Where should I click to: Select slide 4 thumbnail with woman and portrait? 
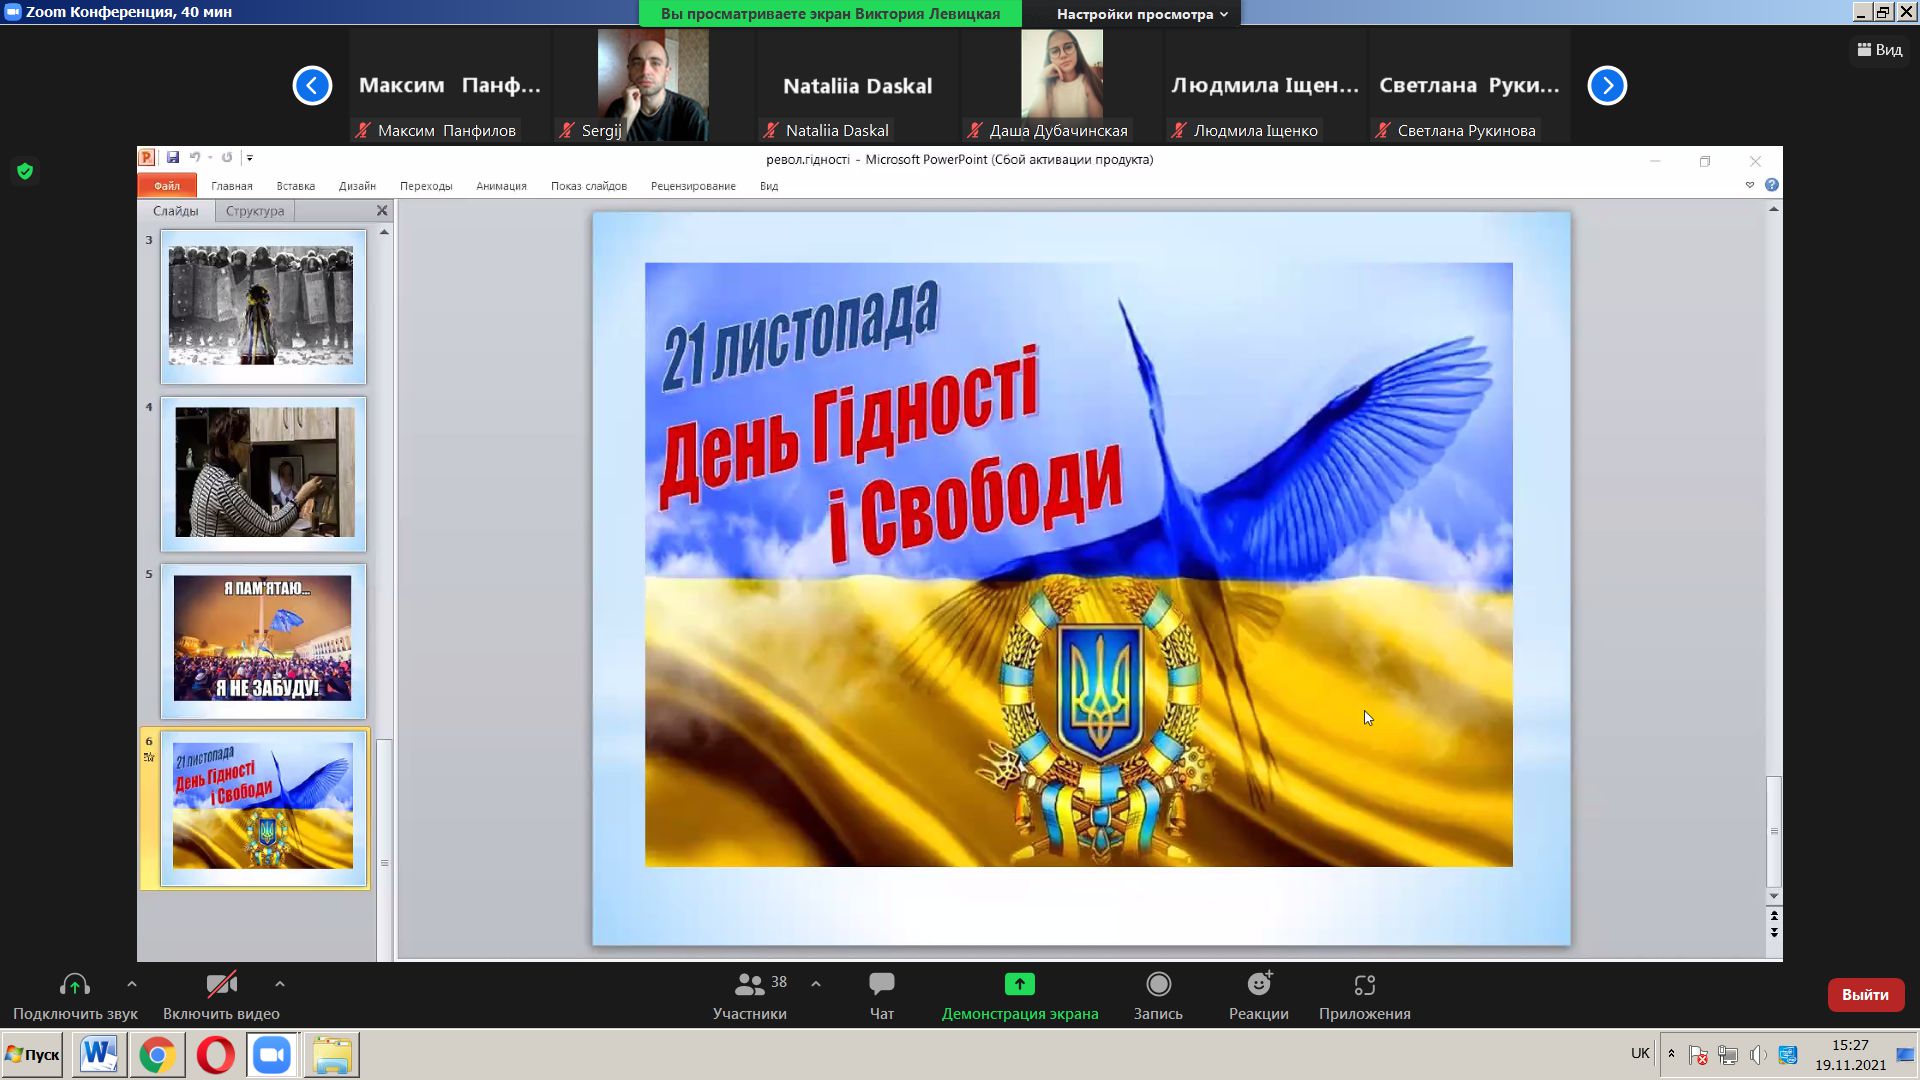264,474
